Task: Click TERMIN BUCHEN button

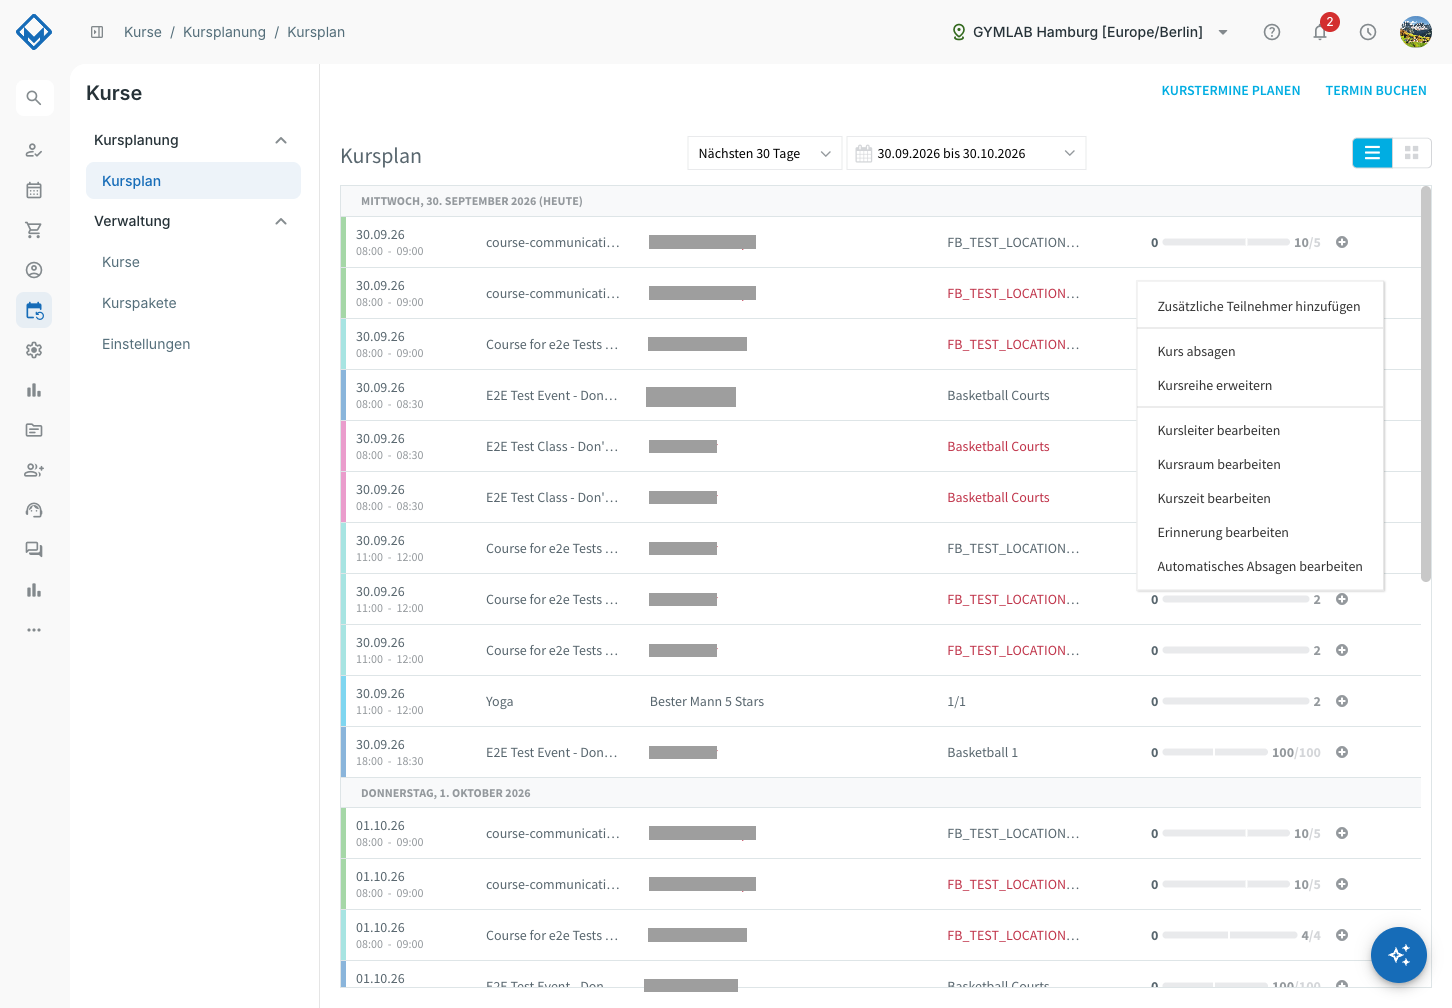Action: [x=1376, y=90]
